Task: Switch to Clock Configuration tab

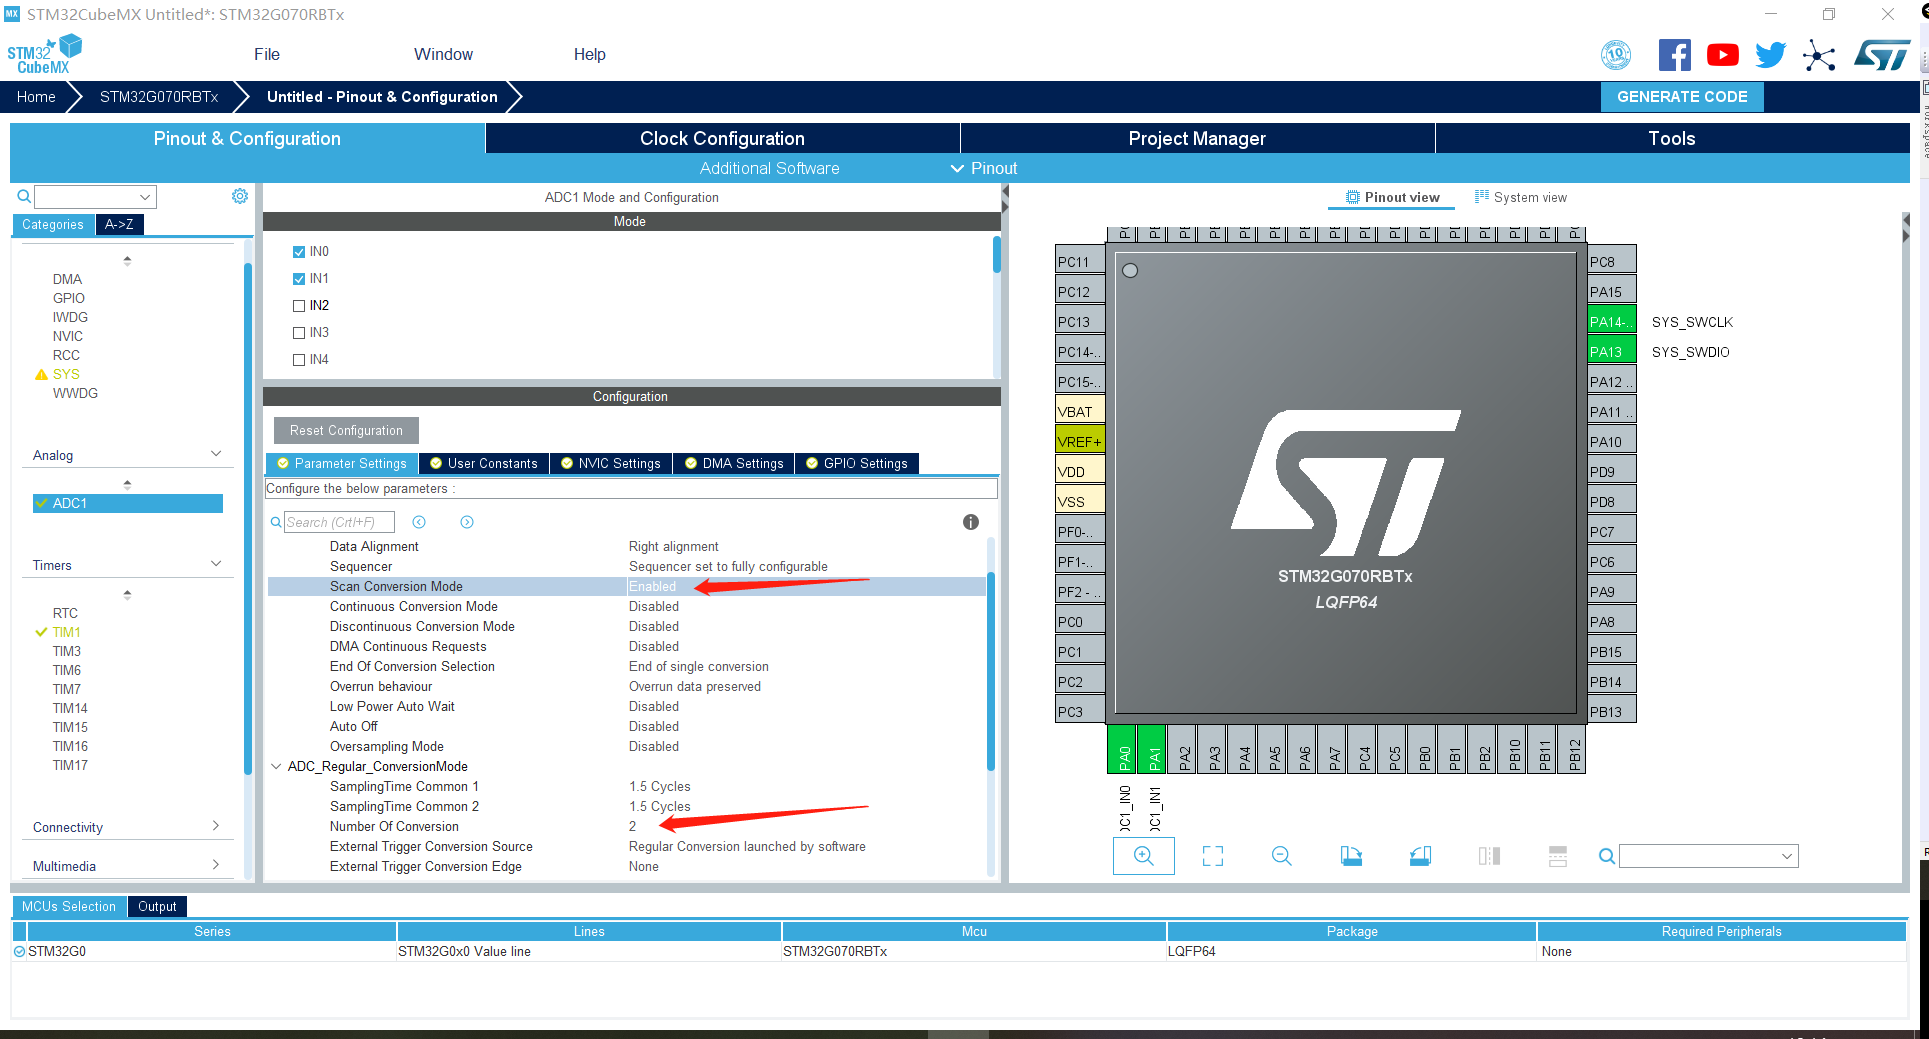Action: click(x=722, y=138)
